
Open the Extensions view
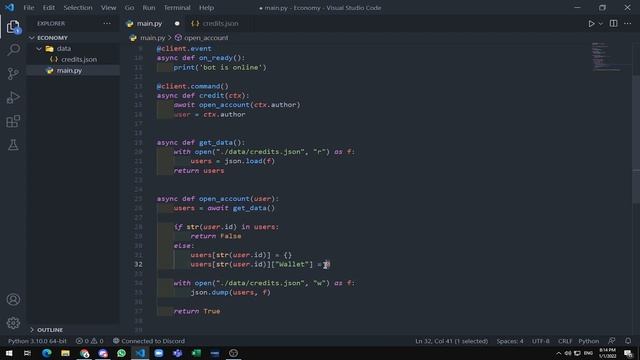pyautogui.click(x=13, y=121)
